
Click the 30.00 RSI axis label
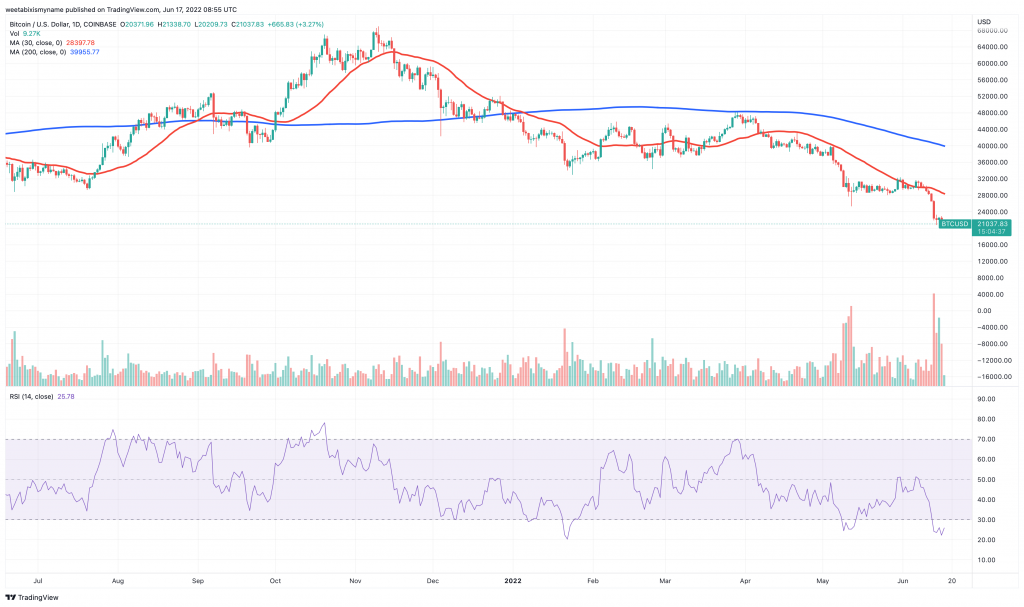coord(986,520)
